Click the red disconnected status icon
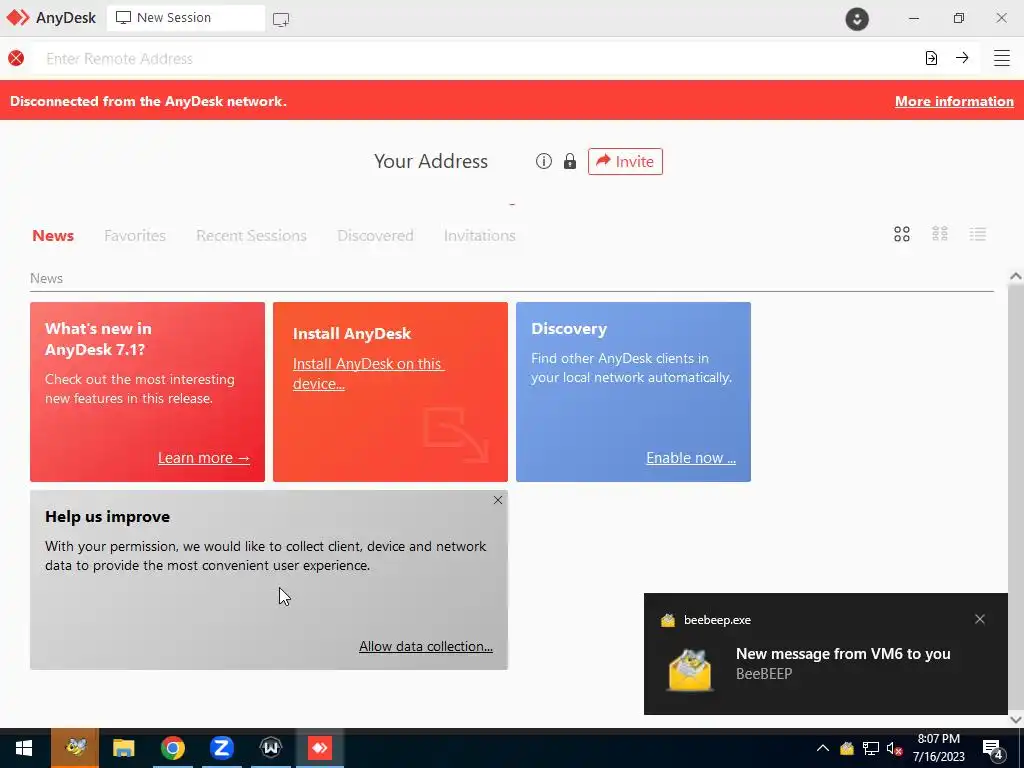This screenshot has height=768, width=1024. [x=16, y=58]
